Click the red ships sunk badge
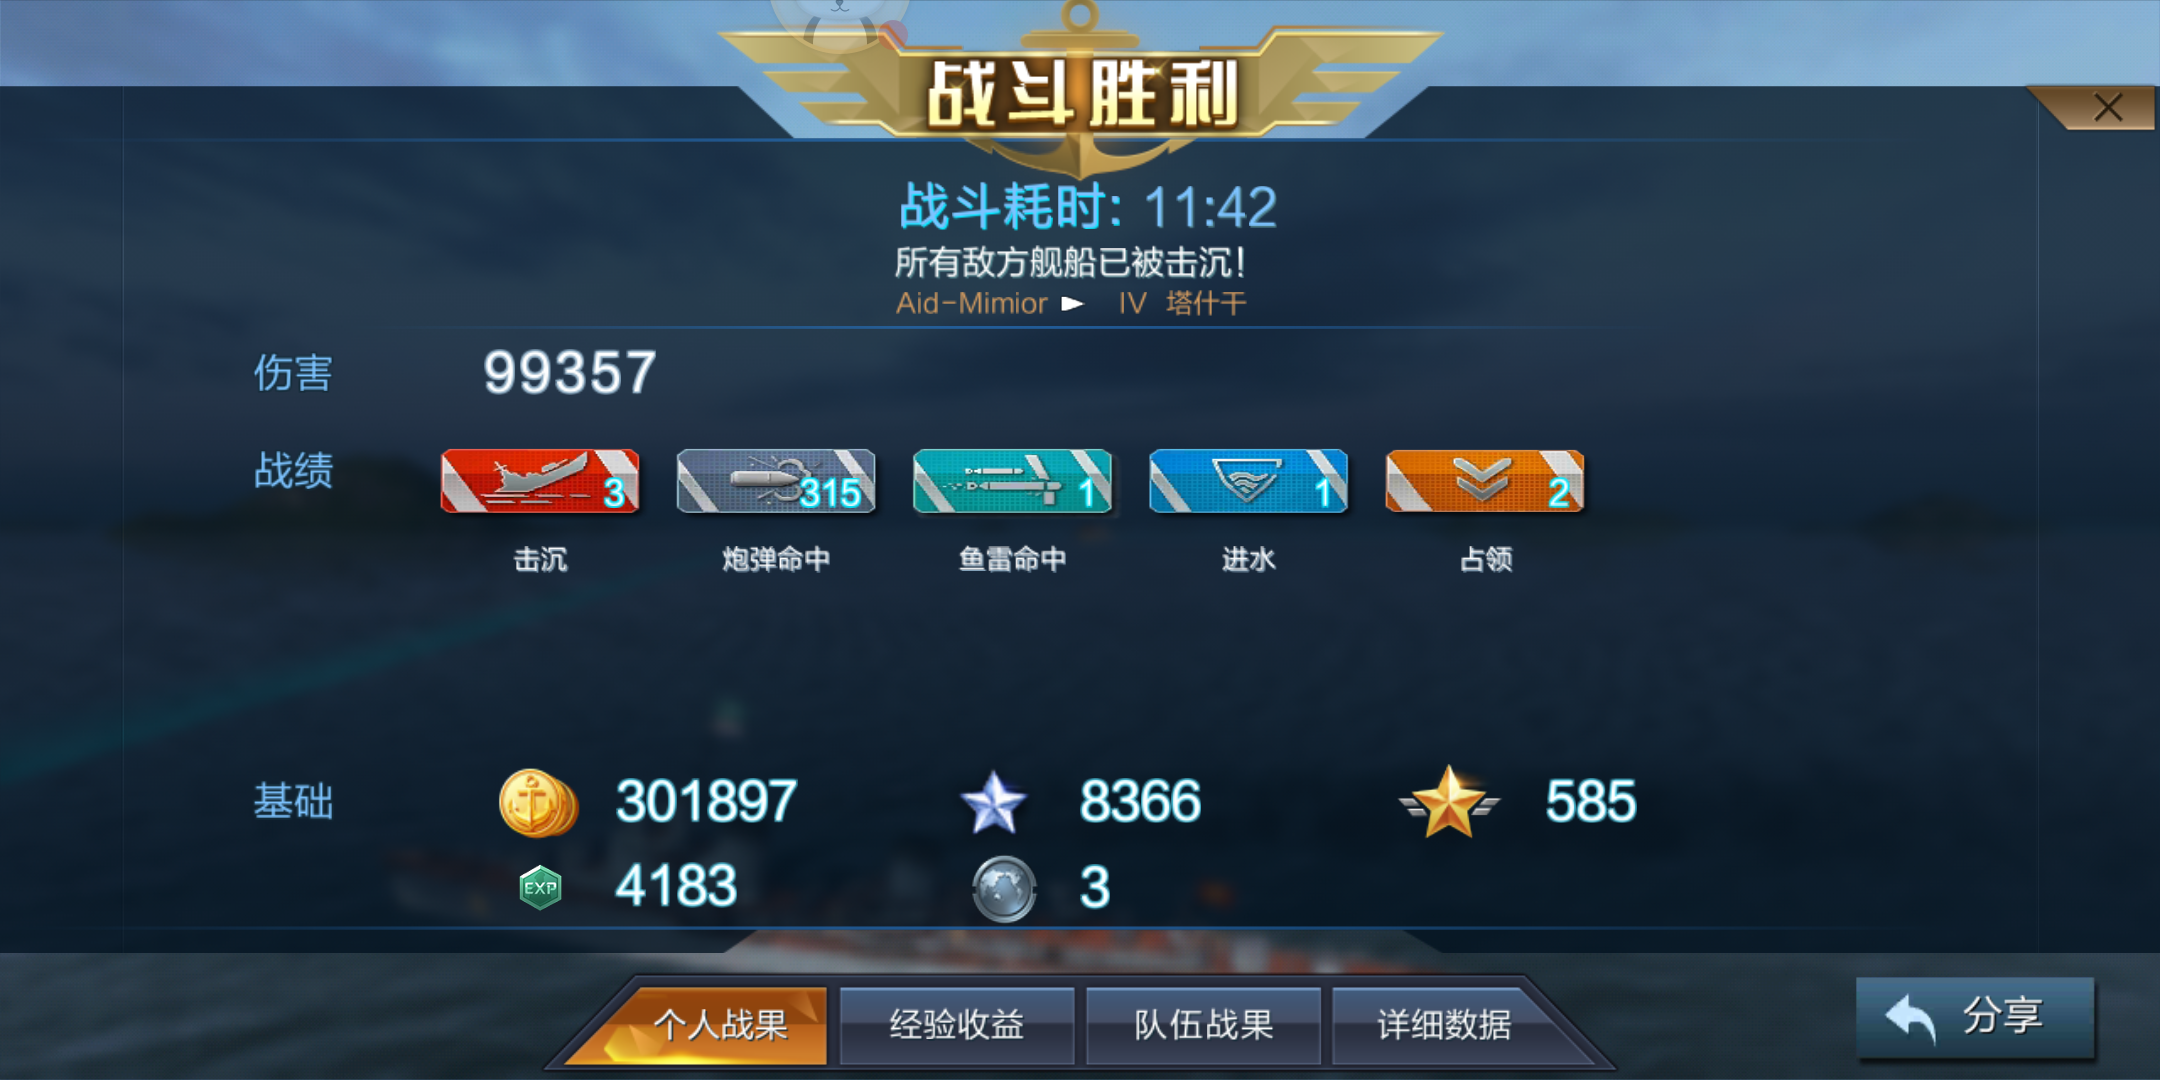The image size is (2160, 1080). click(540, 481)
